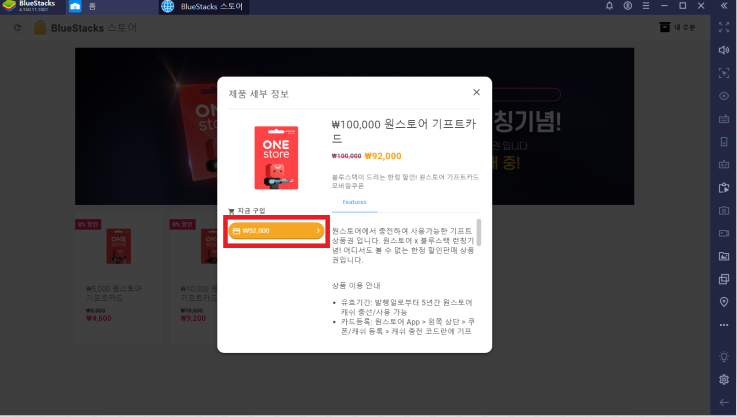Show more sidebar tools
Viewport: 737px width, 417px height.
[724, 325]
